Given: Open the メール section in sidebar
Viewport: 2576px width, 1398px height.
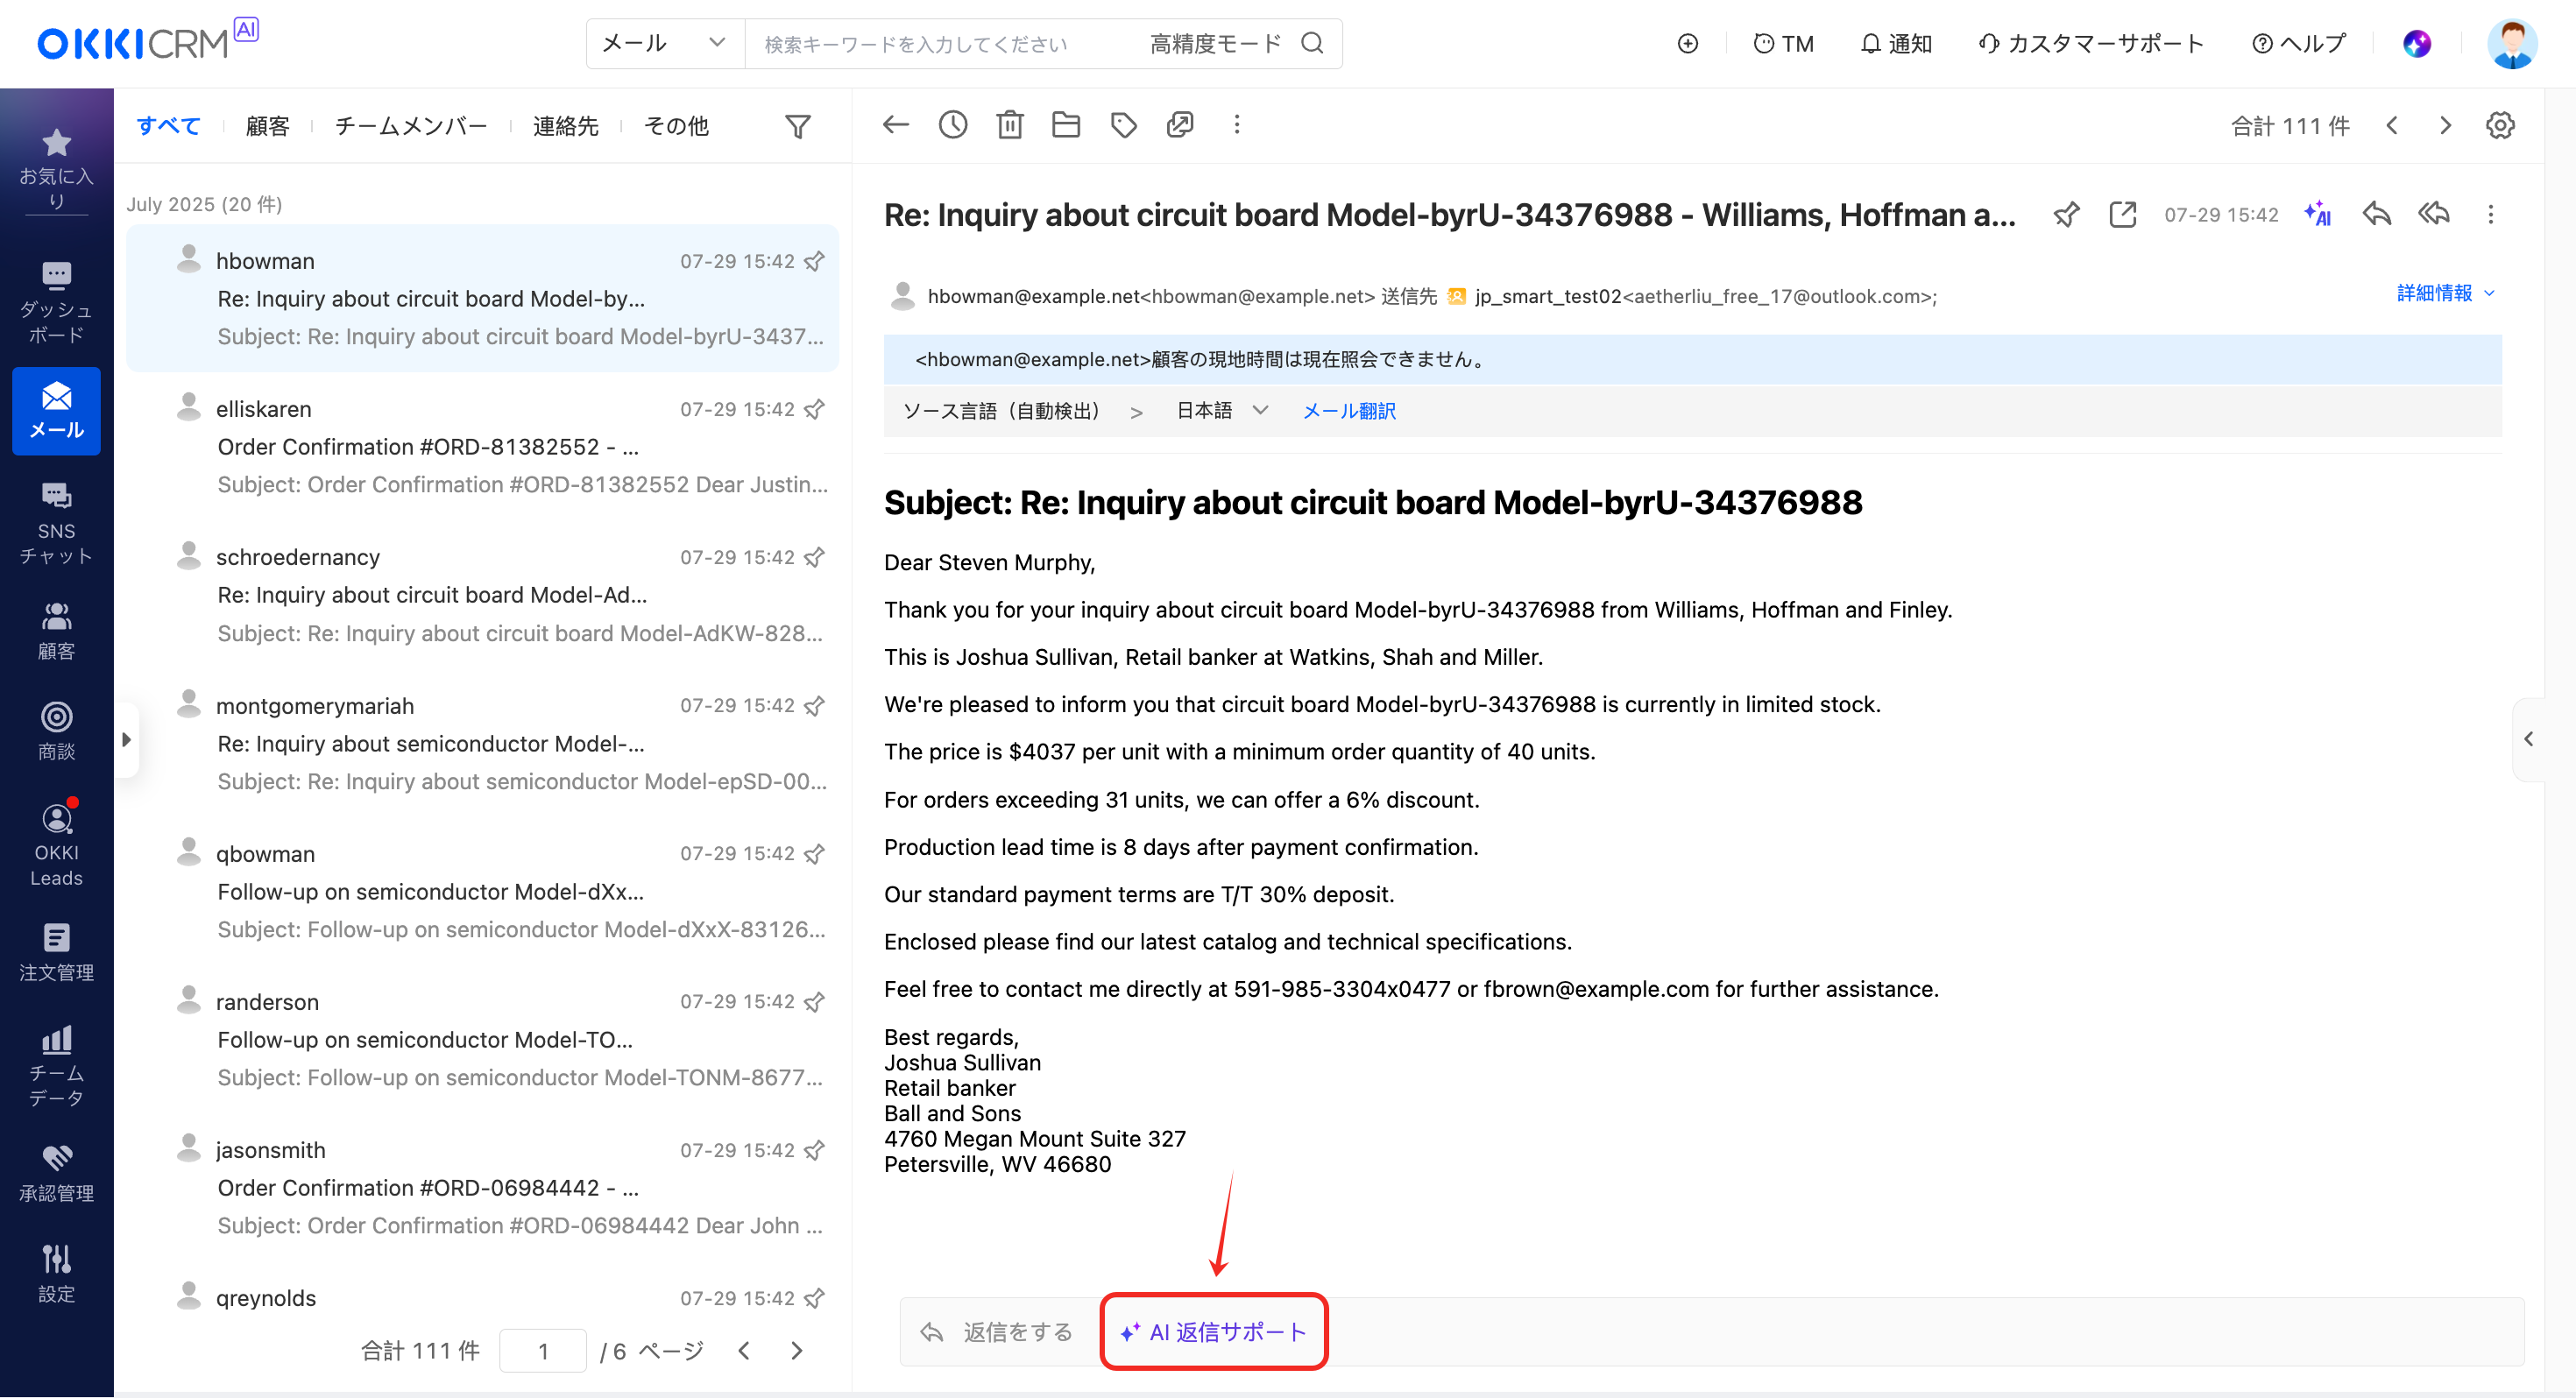Looking at the screenshot, I should pyautogui.click(x=56, y=411).
